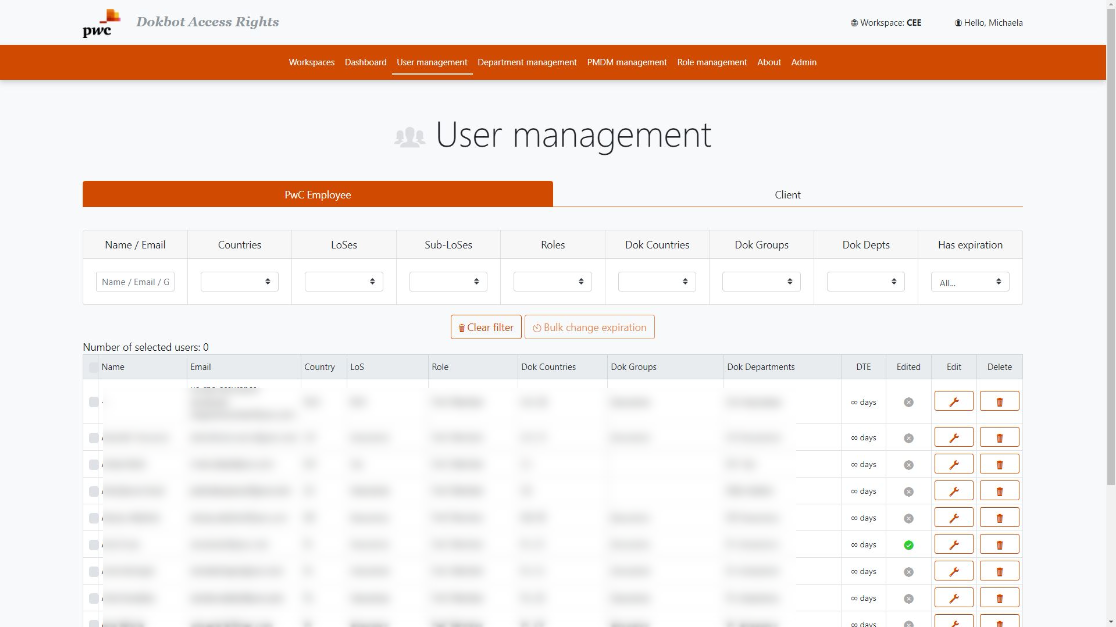Tick checkbox of fourth user row
Screen dimensions: 1116x627
(93, 491)
